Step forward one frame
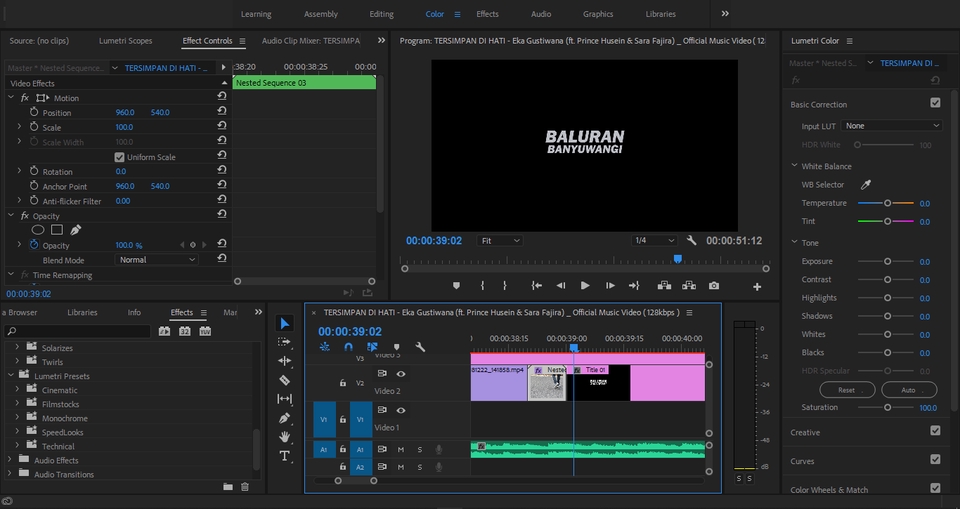Viewport: 960px width, 509px height. (610, 285)
